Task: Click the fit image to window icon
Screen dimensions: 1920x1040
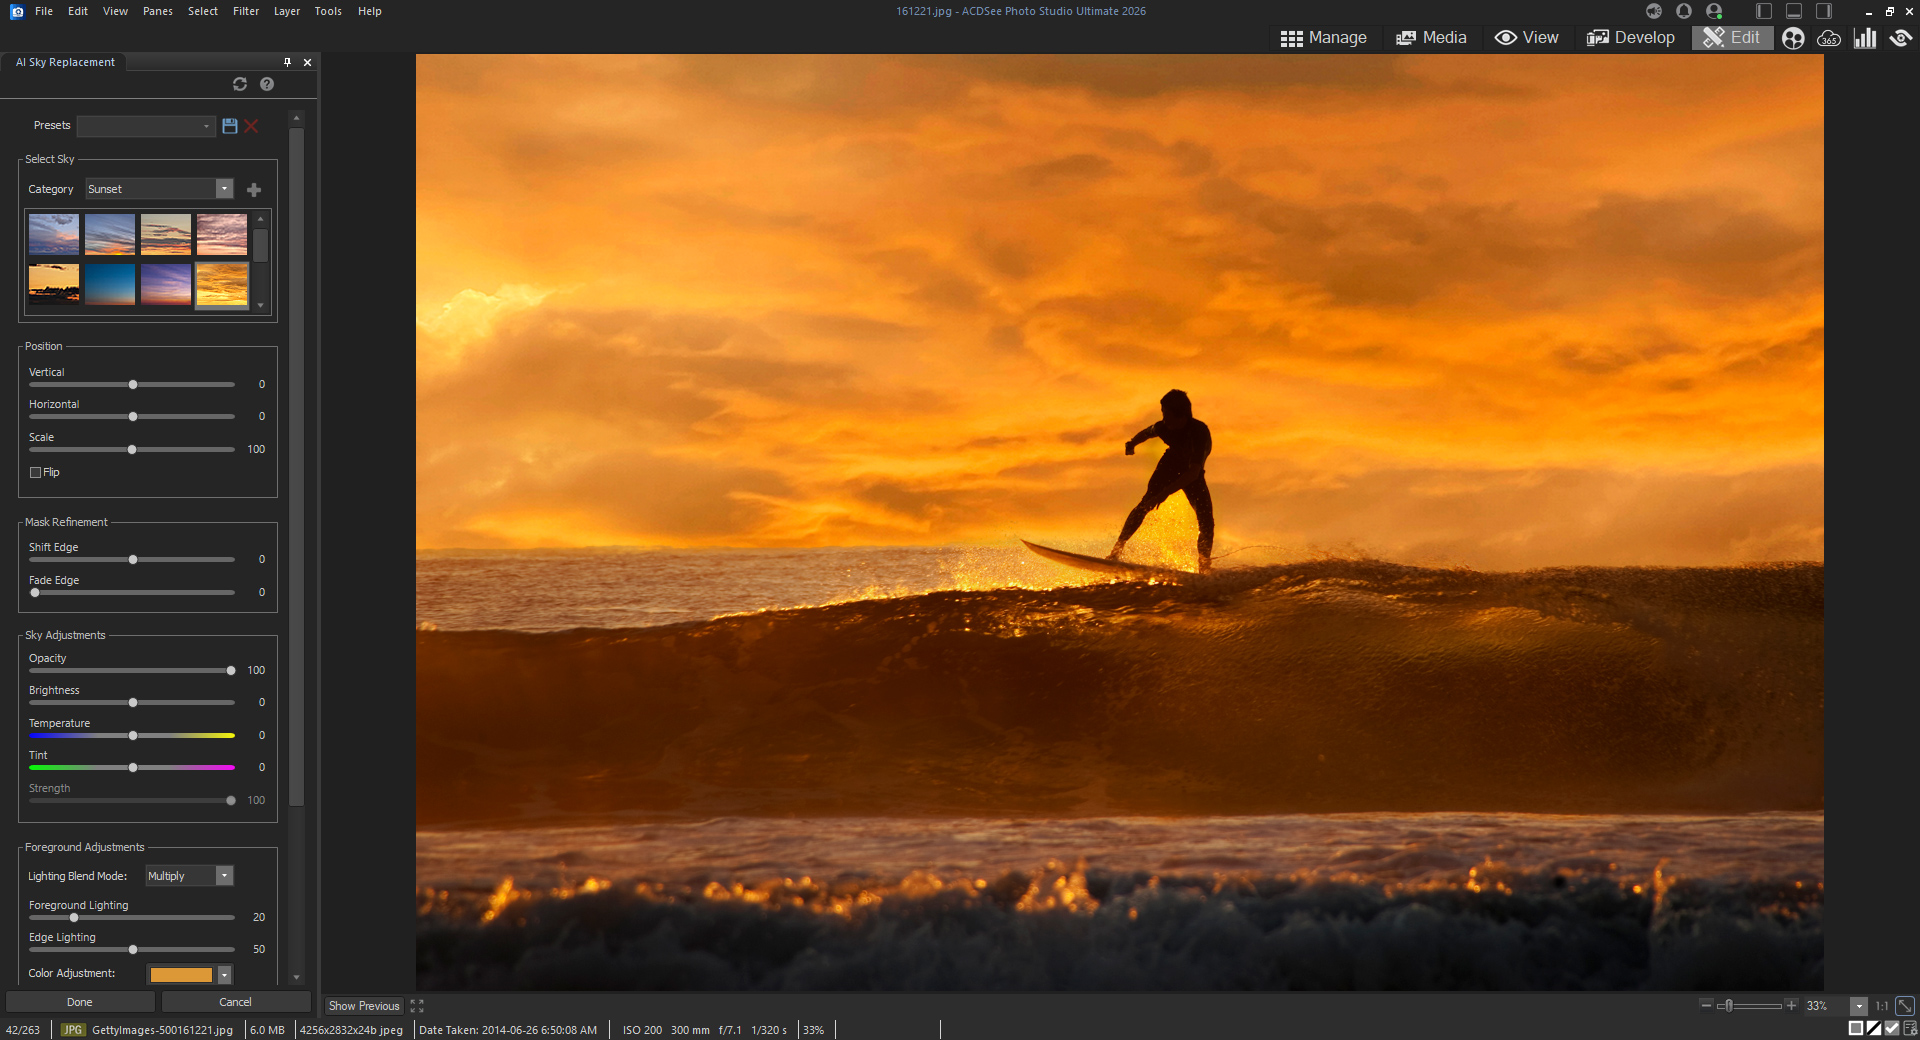Action: click(1905, 1006)
